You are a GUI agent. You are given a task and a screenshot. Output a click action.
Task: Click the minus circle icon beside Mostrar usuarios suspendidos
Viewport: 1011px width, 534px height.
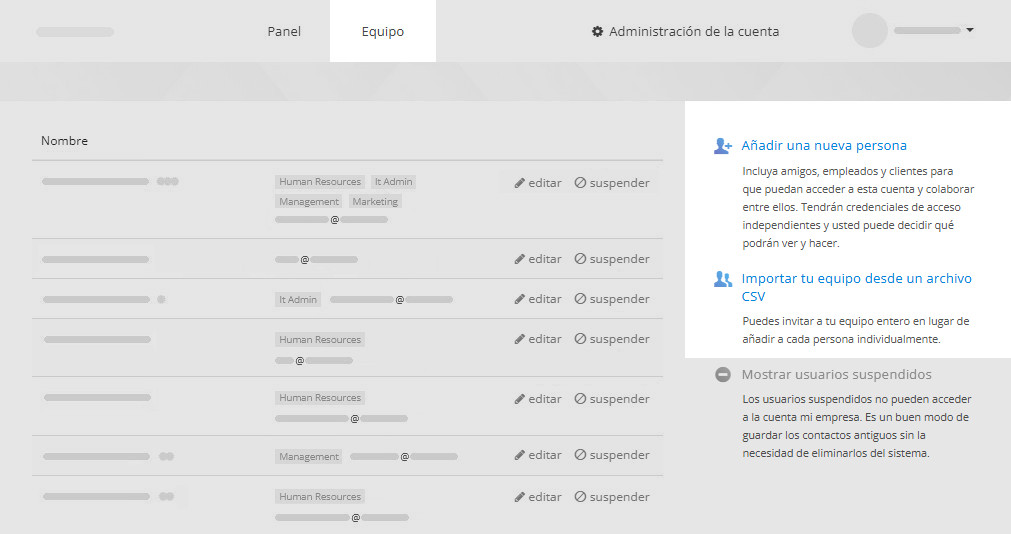[723, 375]
